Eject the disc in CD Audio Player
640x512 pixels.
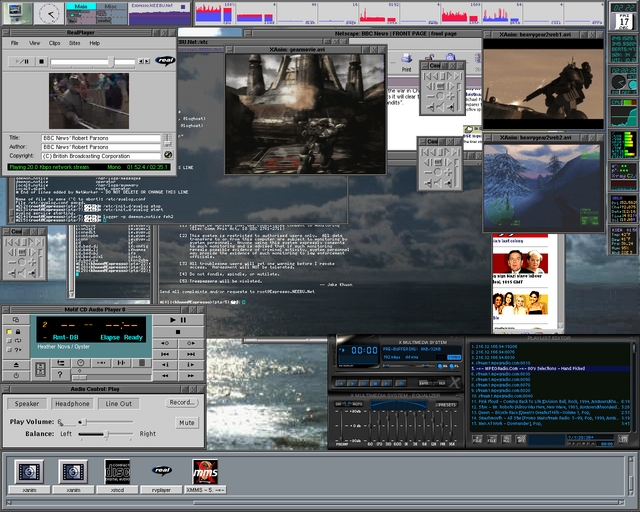[x=16, y=365]
